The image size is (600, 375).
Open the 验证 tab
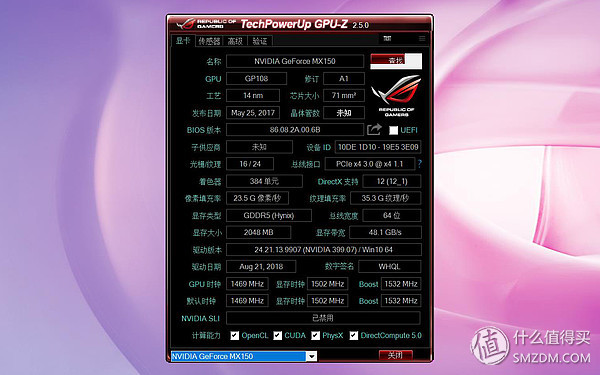260,41
